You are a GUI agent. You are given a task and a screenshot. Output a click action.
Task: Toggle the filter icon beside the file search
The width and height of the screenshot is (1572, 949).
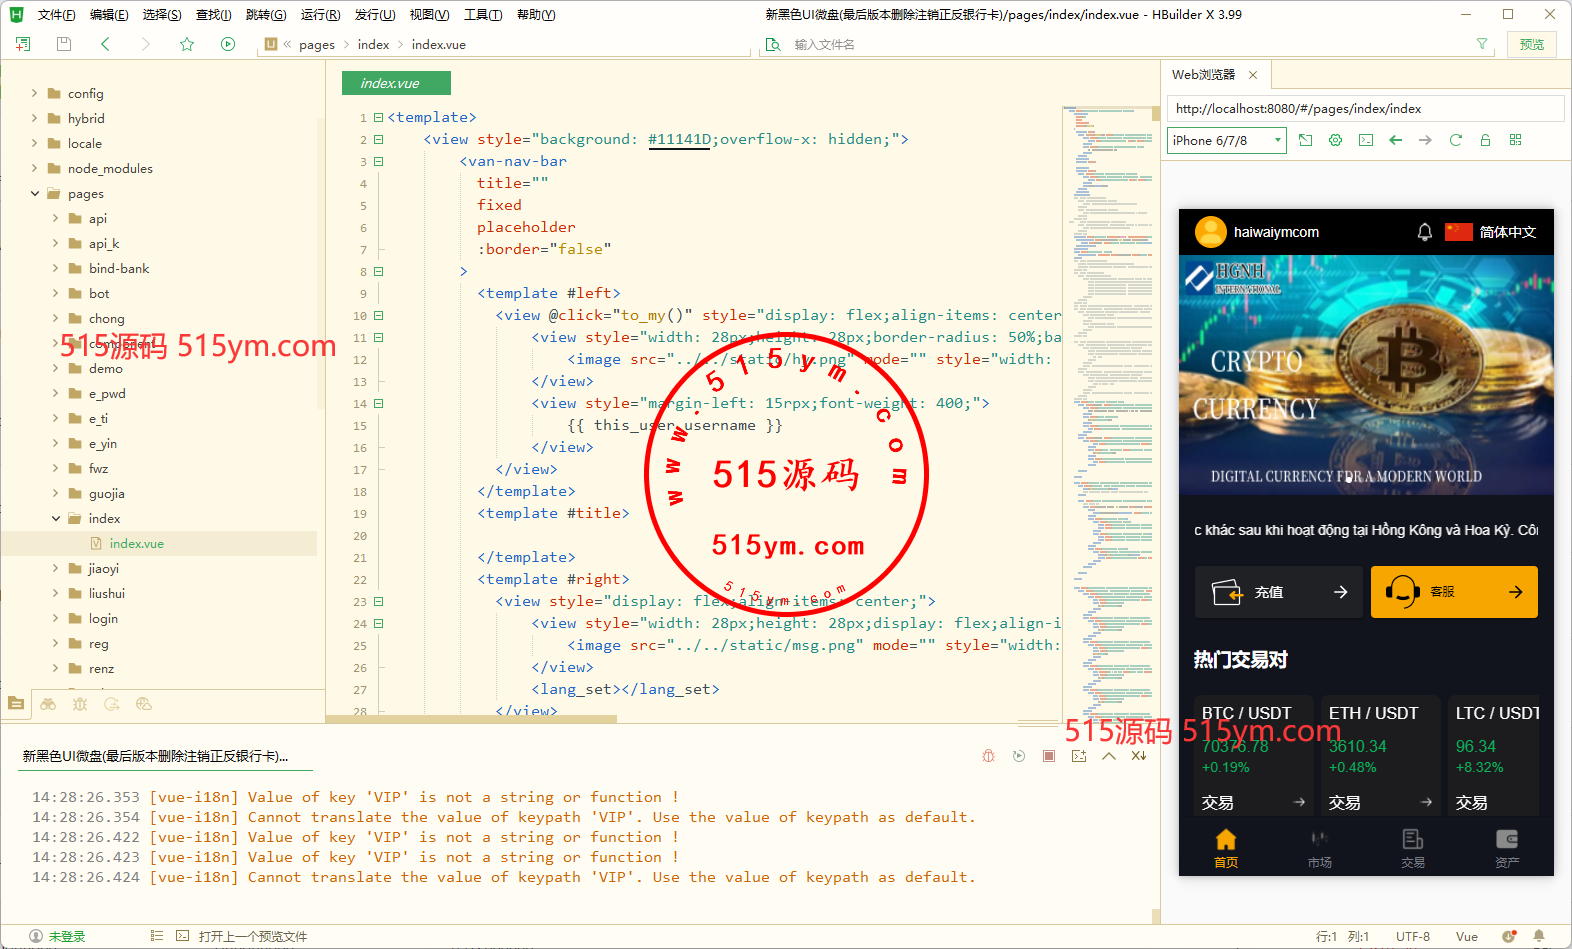pyautogui.click(x=1482, y=44)
